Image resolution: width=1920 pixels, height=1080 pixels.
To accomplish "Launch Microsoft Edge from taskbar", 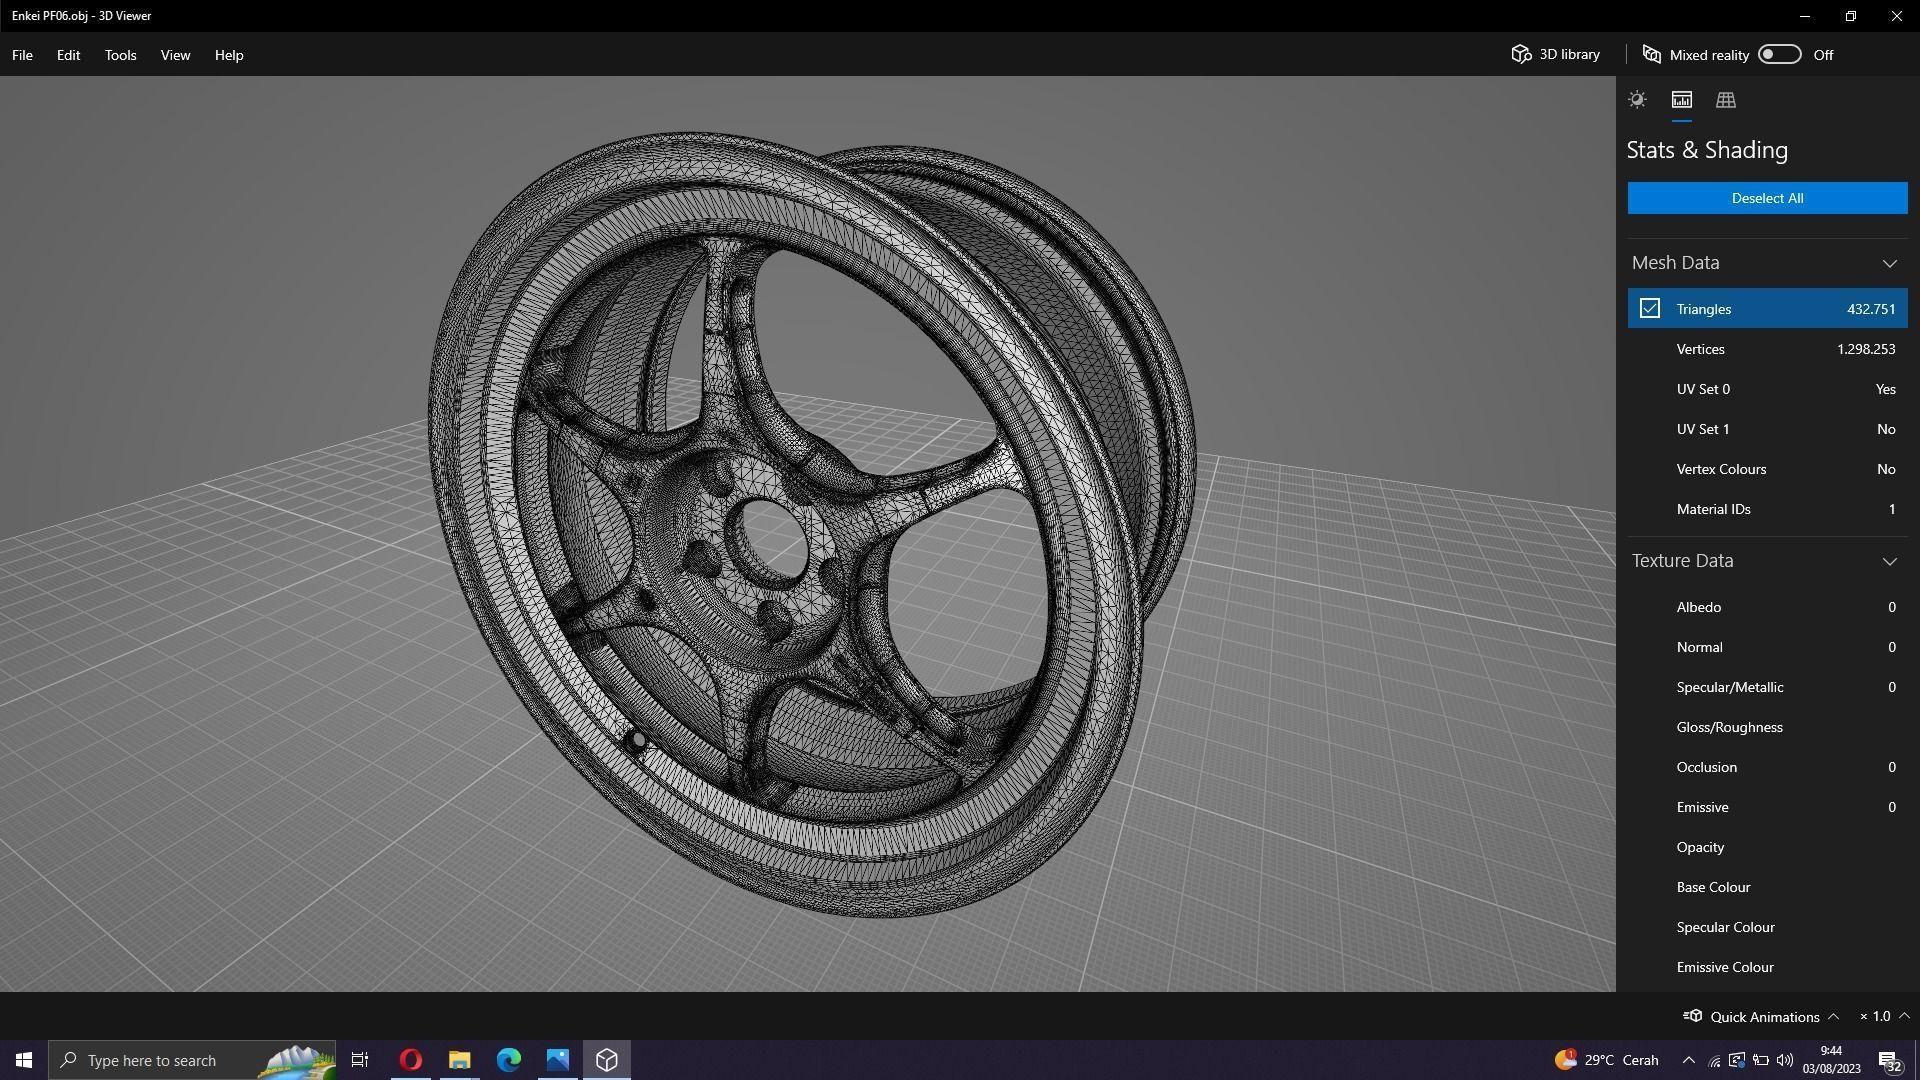I will tap(508, 1060).
